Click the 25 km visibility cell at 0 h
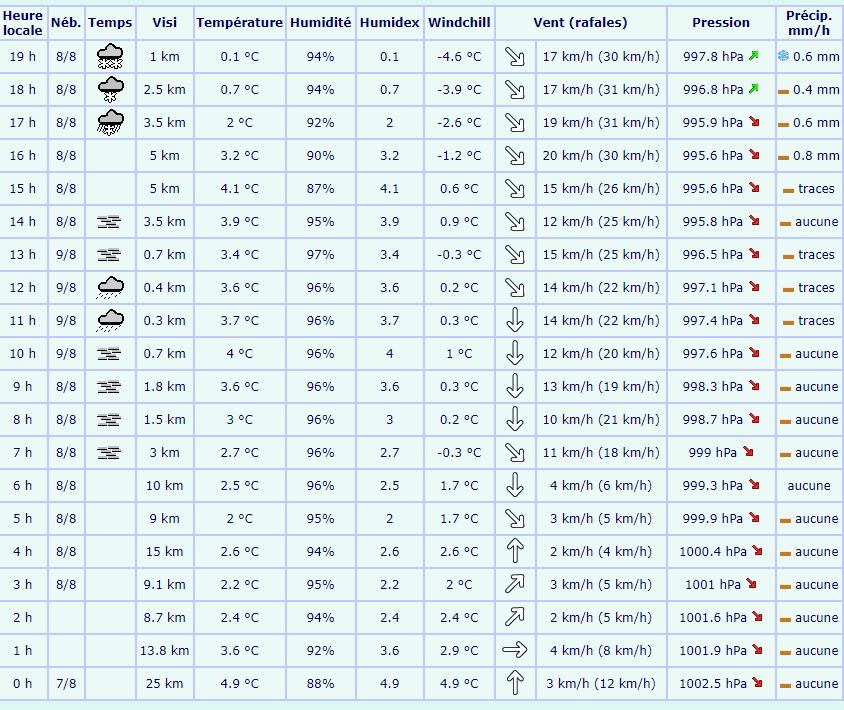The width and height of the screenshot is (844, 710). [x=163, y=684]
